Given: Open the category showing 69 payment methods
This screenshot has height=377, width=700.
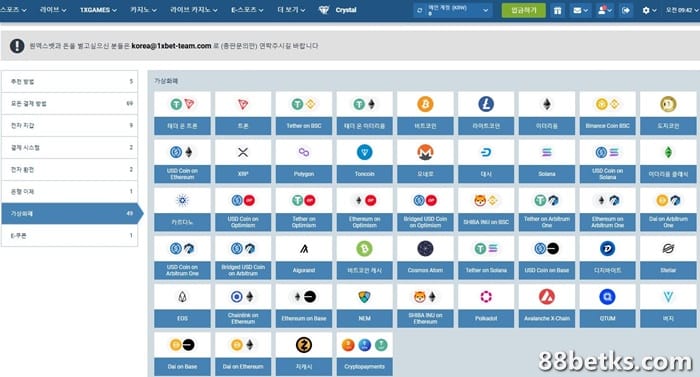Looking at the screenshot, I should click(x=70, y=104).
